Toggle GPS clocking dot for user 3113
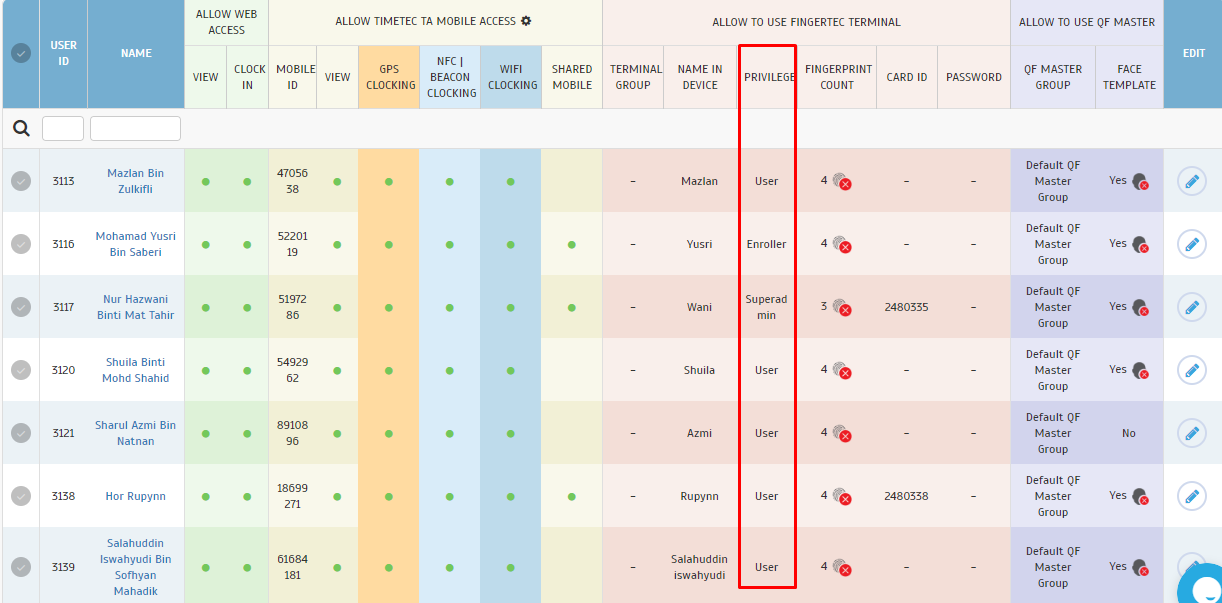The width and height of the screenshot is (1222, 603). click(389, 181)
